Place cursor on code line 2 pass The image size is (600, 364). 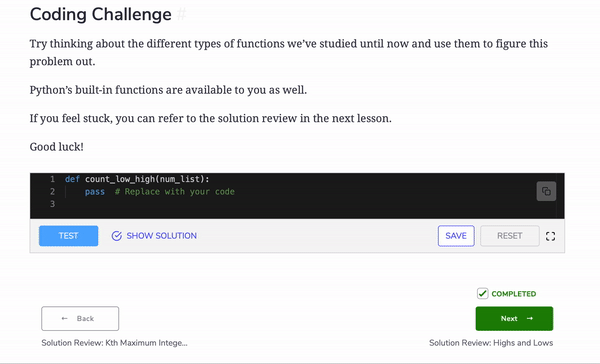95,192
